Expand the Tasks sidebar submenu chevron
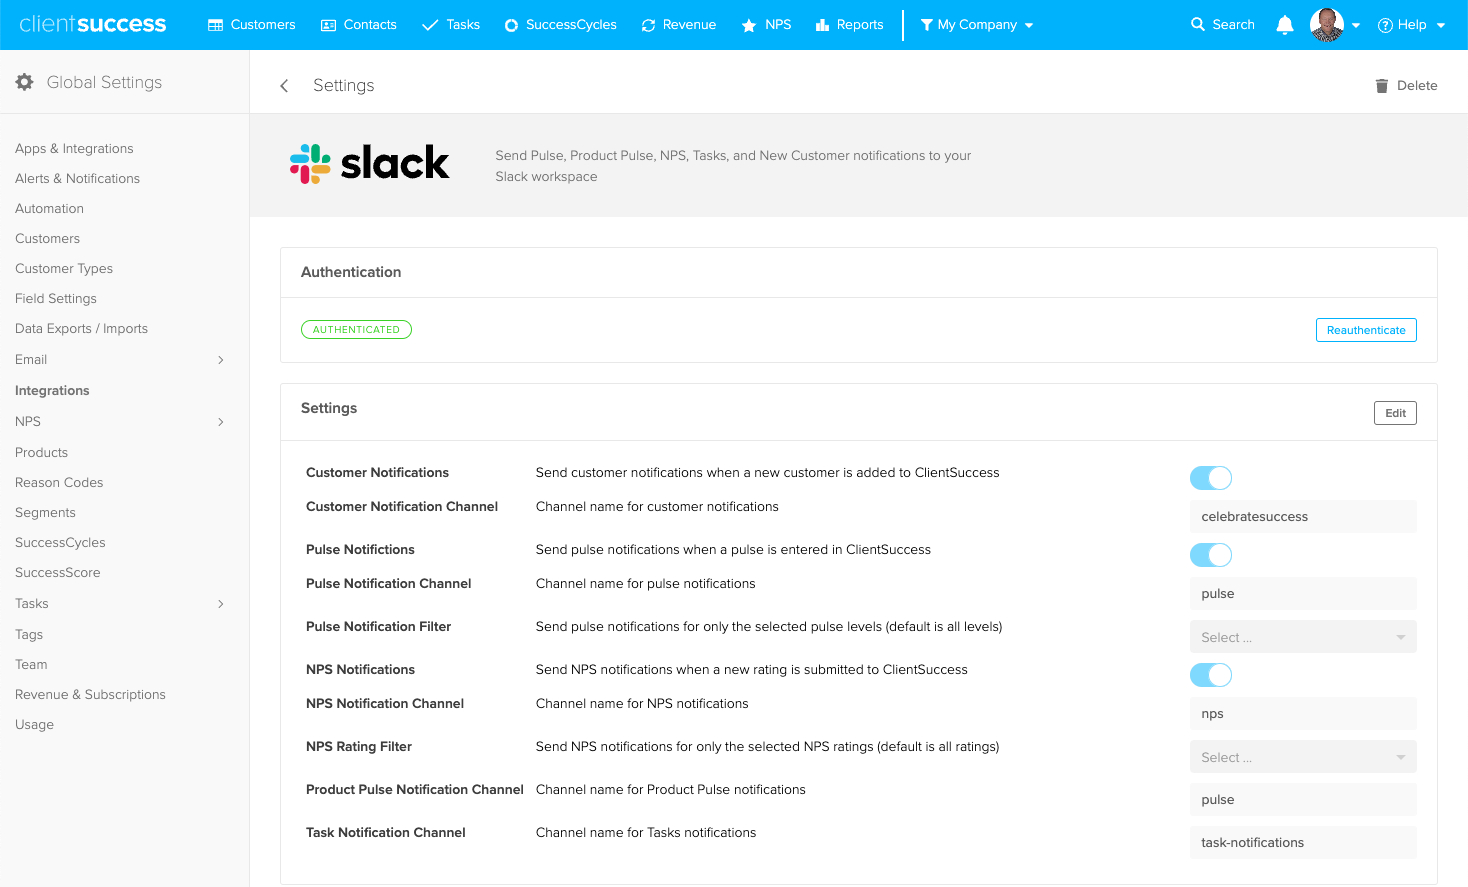 pos(221,604)
